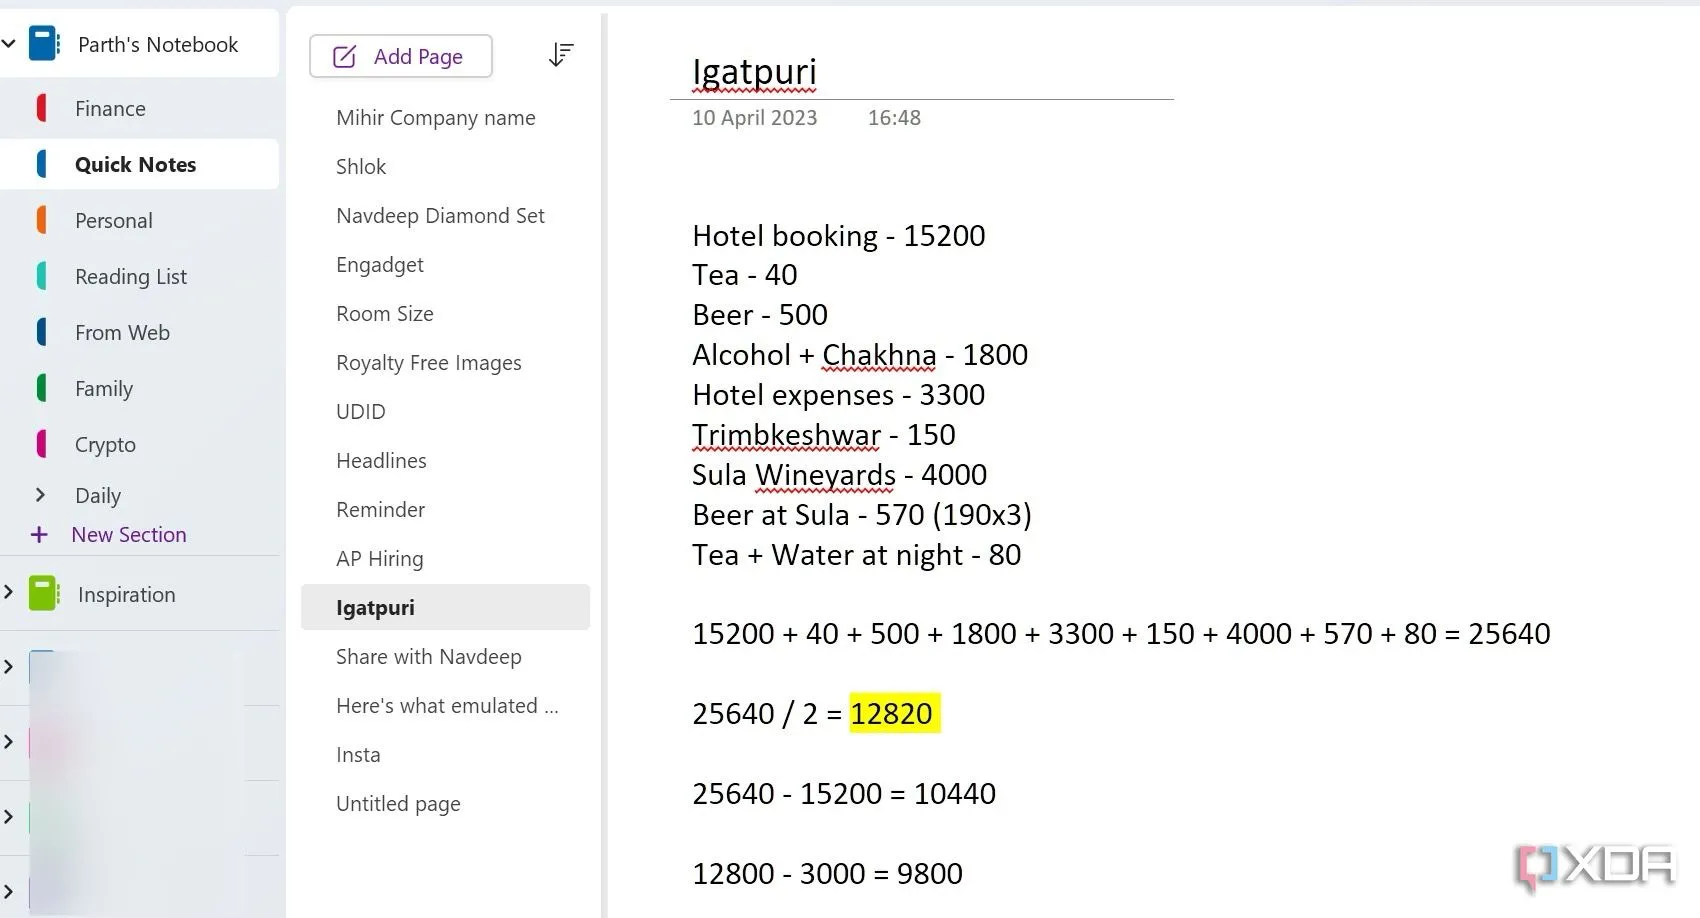Click New Section link
This screenshot has width=1700, height=918.
129,535
